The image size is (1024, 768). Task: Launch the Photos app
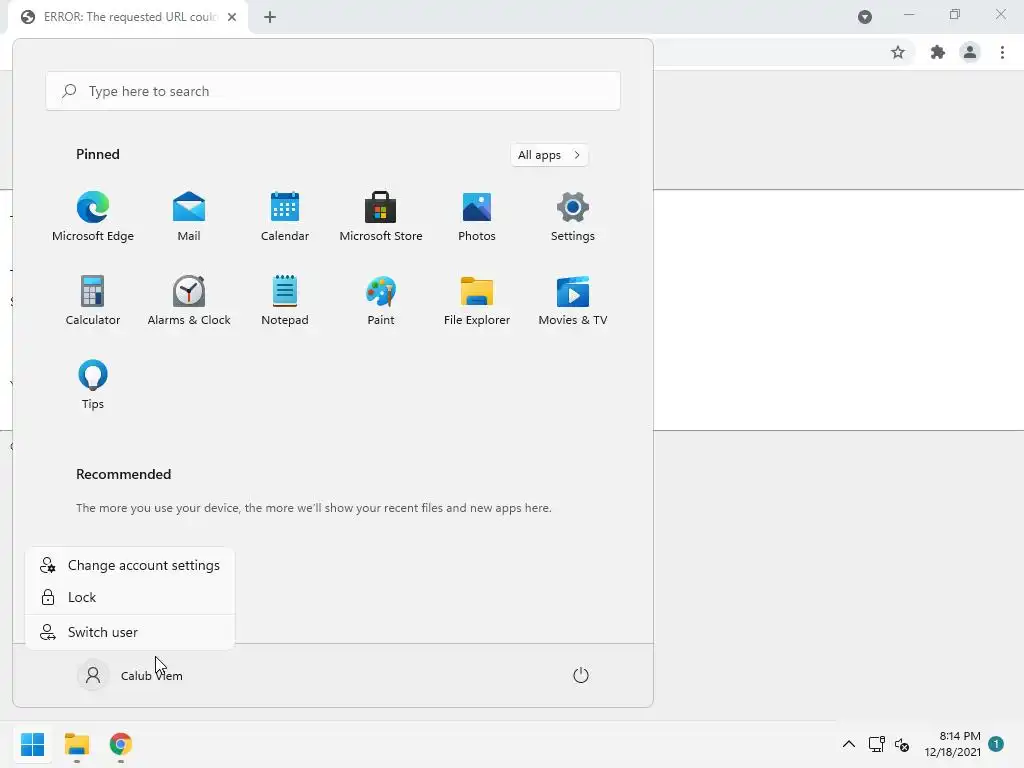click(477, 217)
